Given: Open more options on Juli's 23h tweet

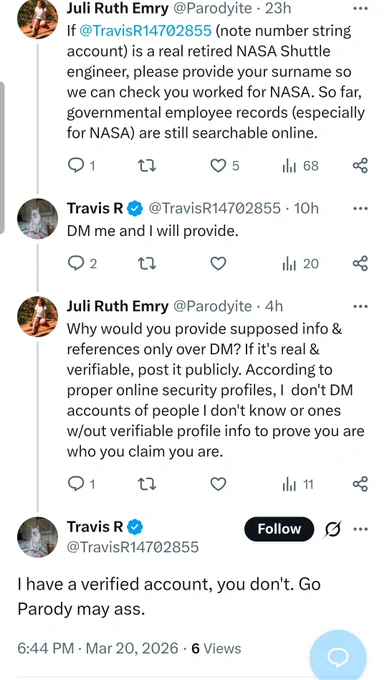Looking at the screenshot, I should 361,8.
